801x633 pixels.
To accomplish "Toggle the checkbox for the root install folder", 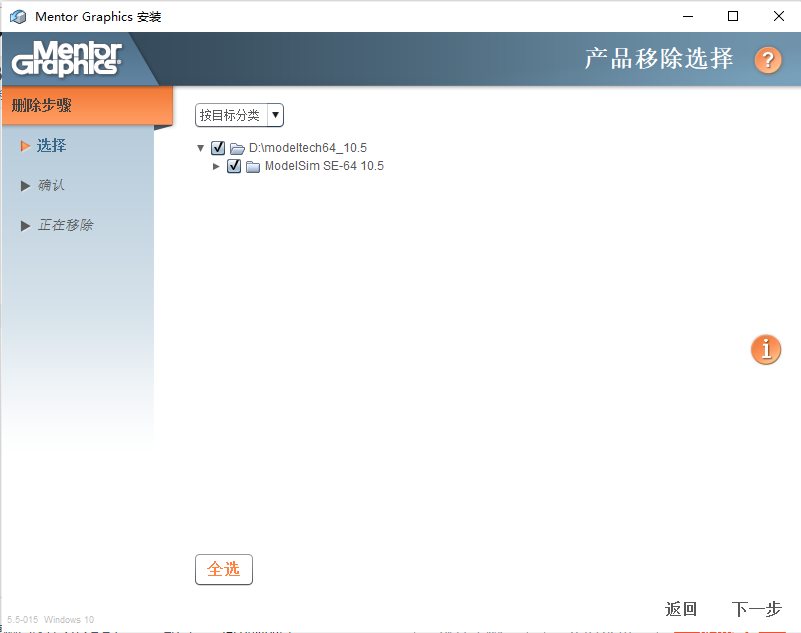I will click(x=217, y=147).
